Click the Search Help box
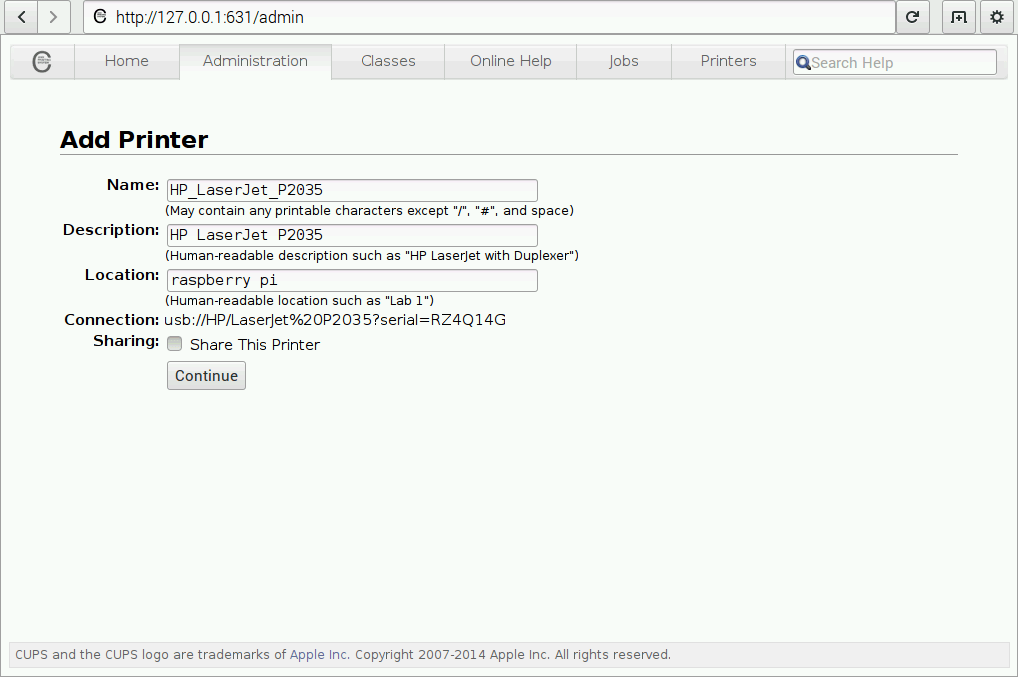Image resolution: width=1018 pixels, height=677 pixels. tap(895, 62)
